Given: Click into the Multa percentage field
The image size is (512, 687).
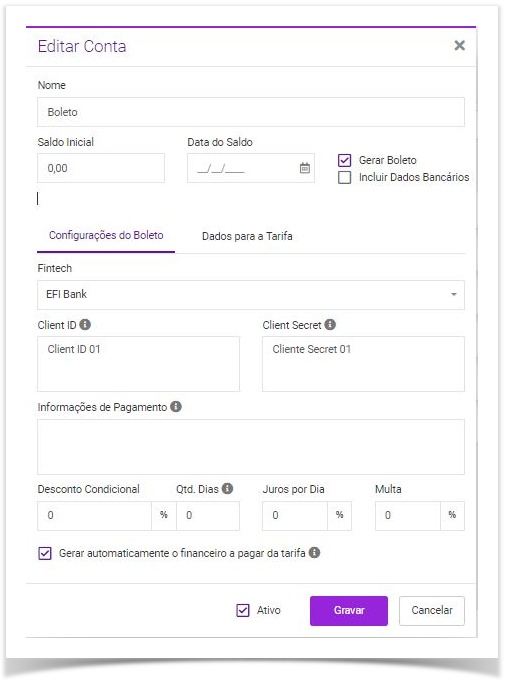Looking at the screenshot, I should point(408,516).
